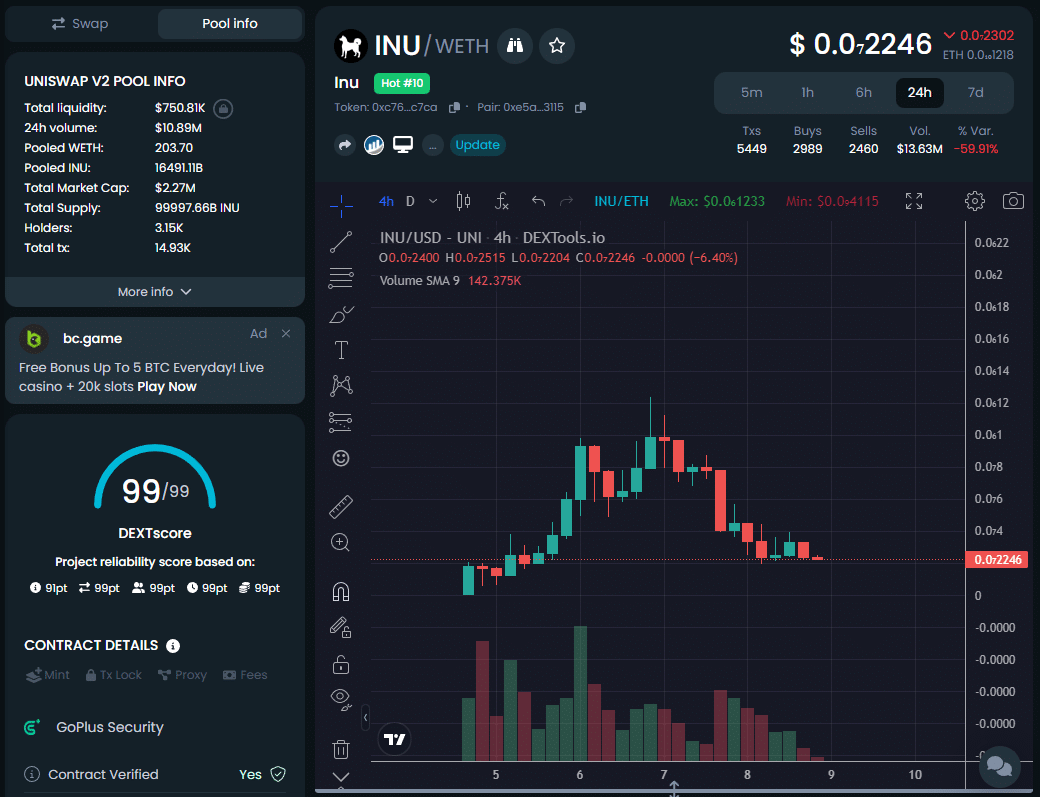1040x797 pixels.
Task: Toggle lock all drawing tools
Action: [341, 664]
